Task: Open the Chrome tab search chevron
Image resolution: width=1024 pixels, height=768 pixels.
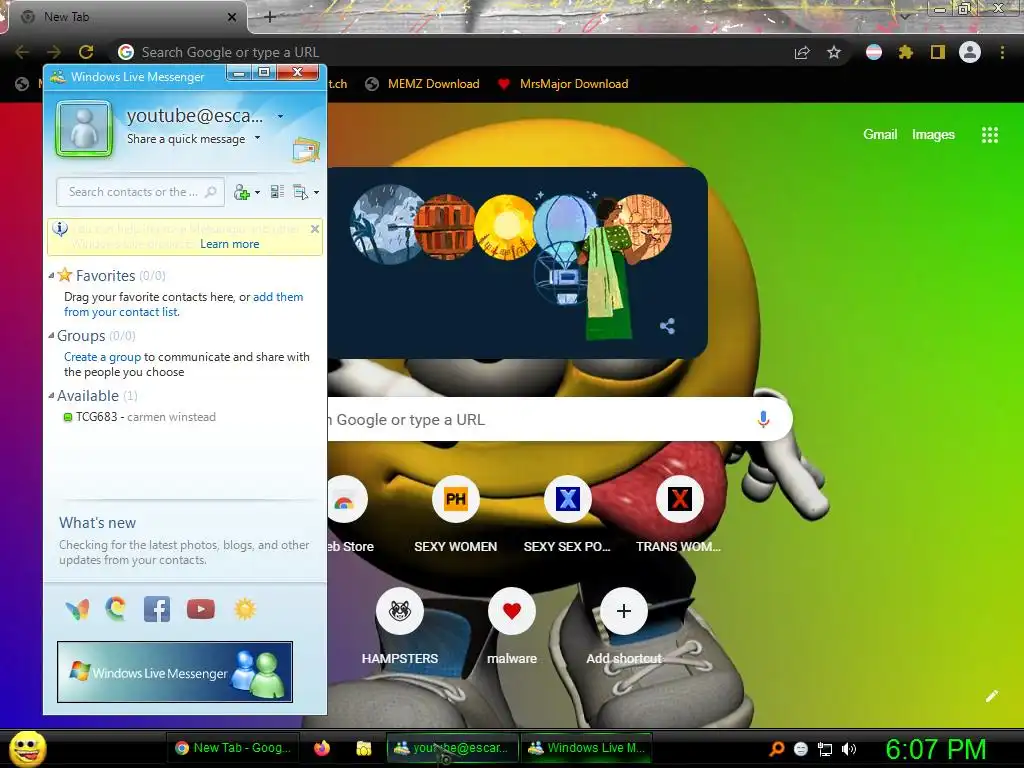Action: click(x=905, y=16)
